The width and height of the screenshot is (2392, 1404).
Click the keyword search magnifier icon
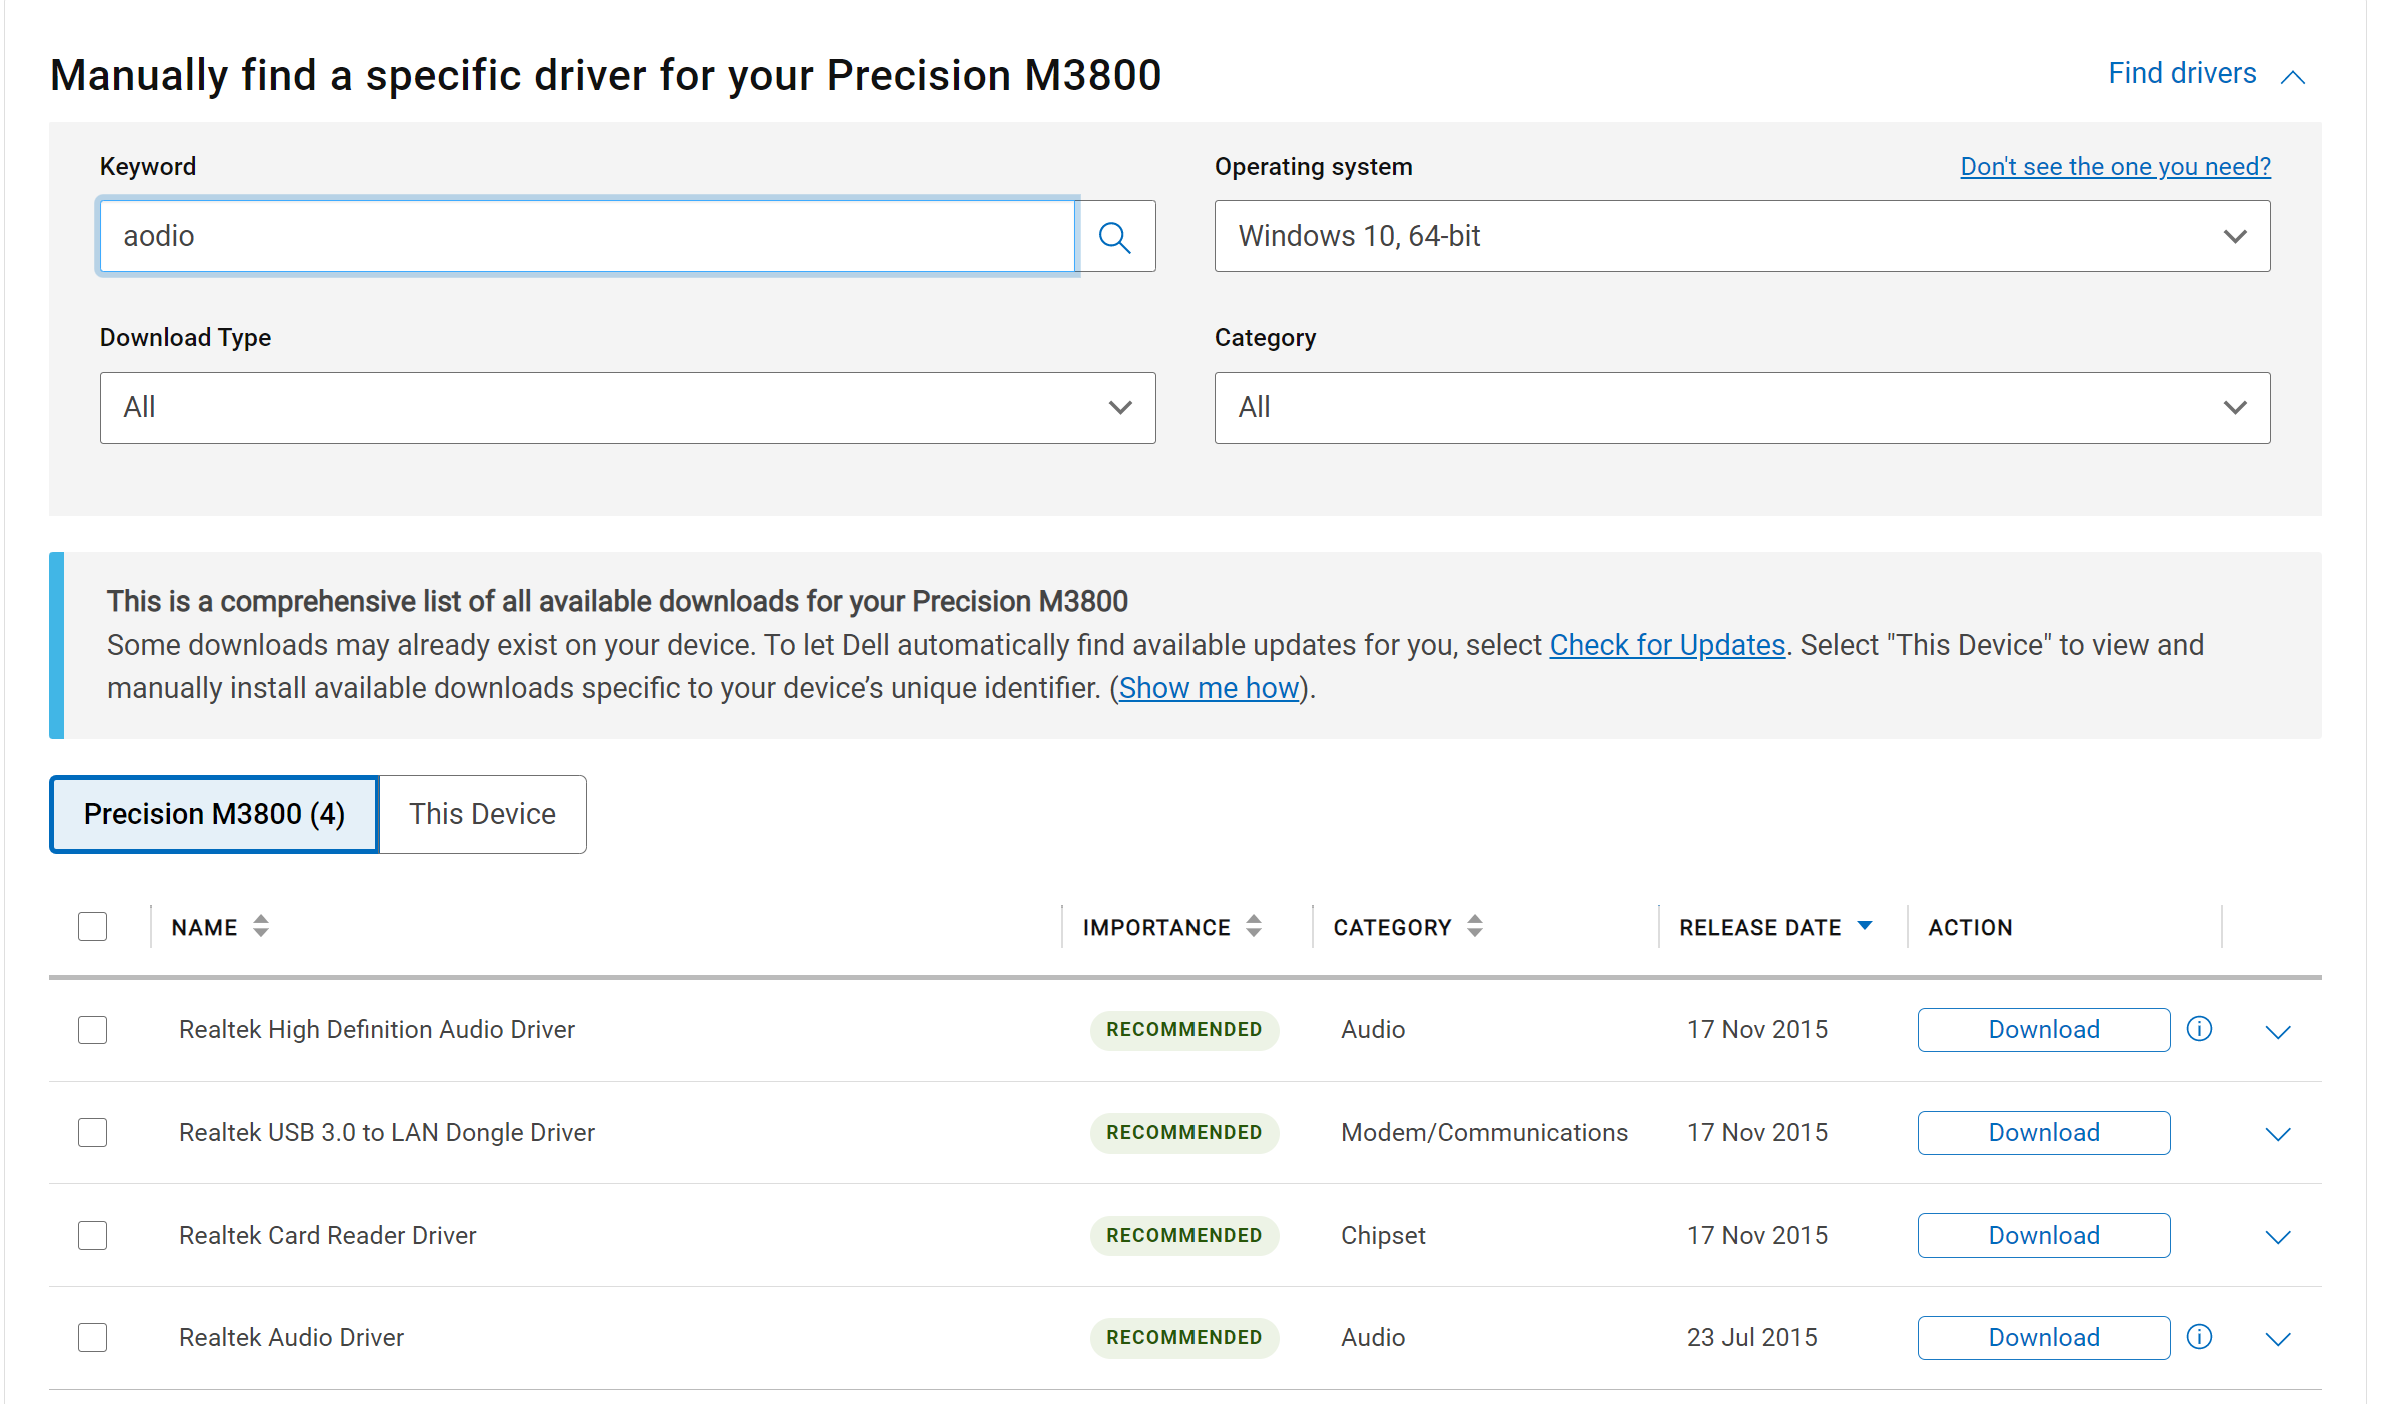1114,237
